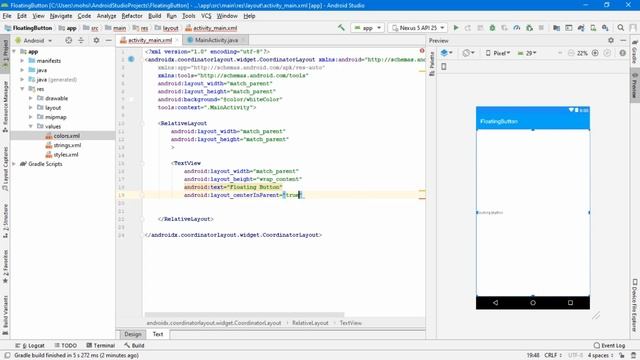
Task: Toggle the Resource Manager side tab
Action: (x=5, y=106)
